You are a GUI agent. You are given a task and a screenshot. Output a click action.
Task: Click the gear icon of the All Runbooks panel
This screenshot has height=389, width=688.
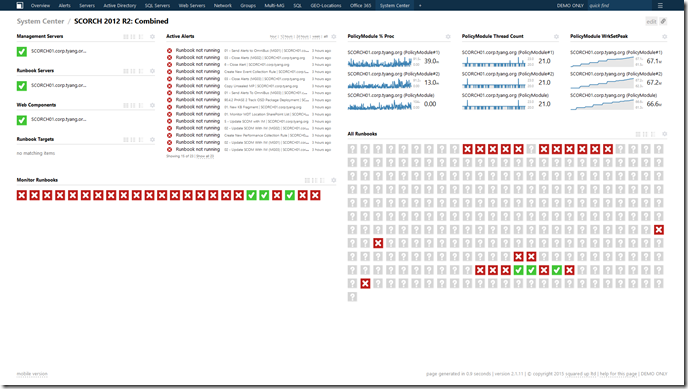pos(664,134)
